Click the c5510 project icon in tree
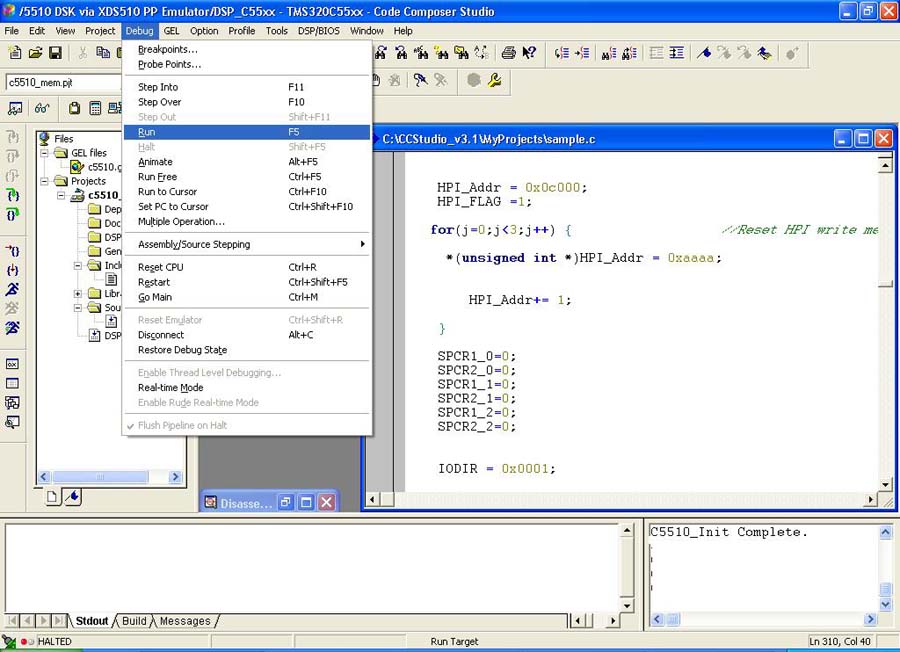This screenshot has height=652, width=900. click(x=77, y=195)
